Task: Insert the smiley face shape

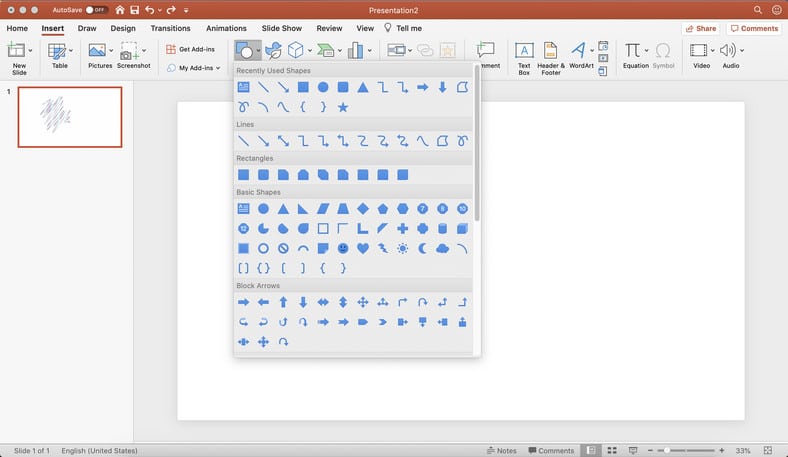Action: pos(343,248)
